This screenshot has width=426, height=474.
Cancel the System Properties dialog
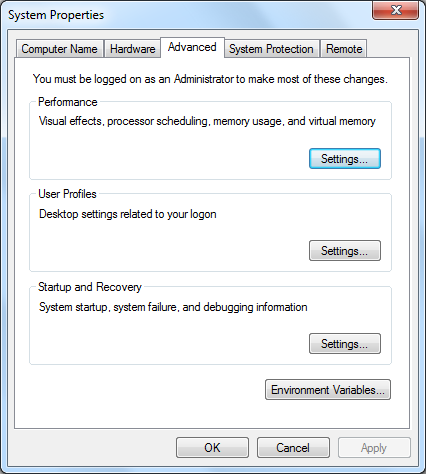pos(293,448)
